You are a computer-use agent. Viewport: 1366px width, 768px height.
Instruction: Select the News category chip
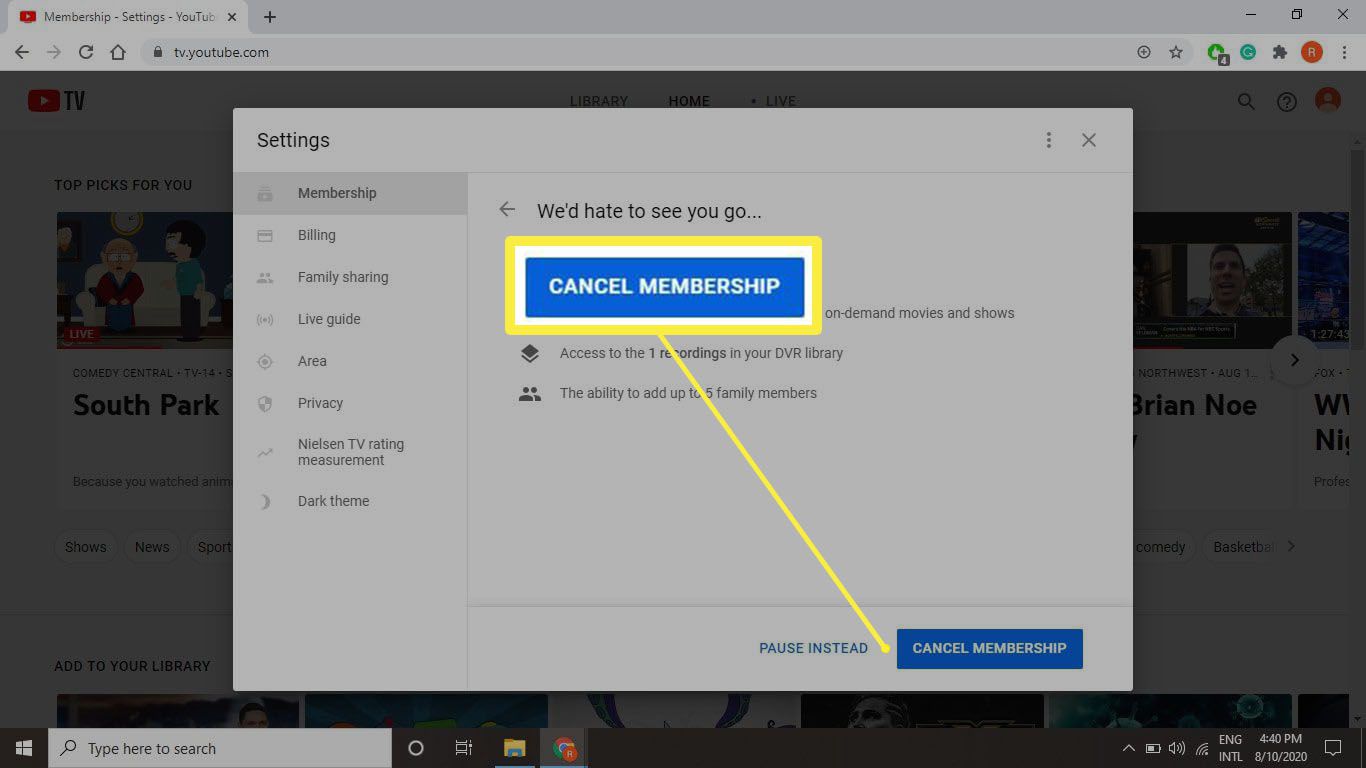point(152,547)
